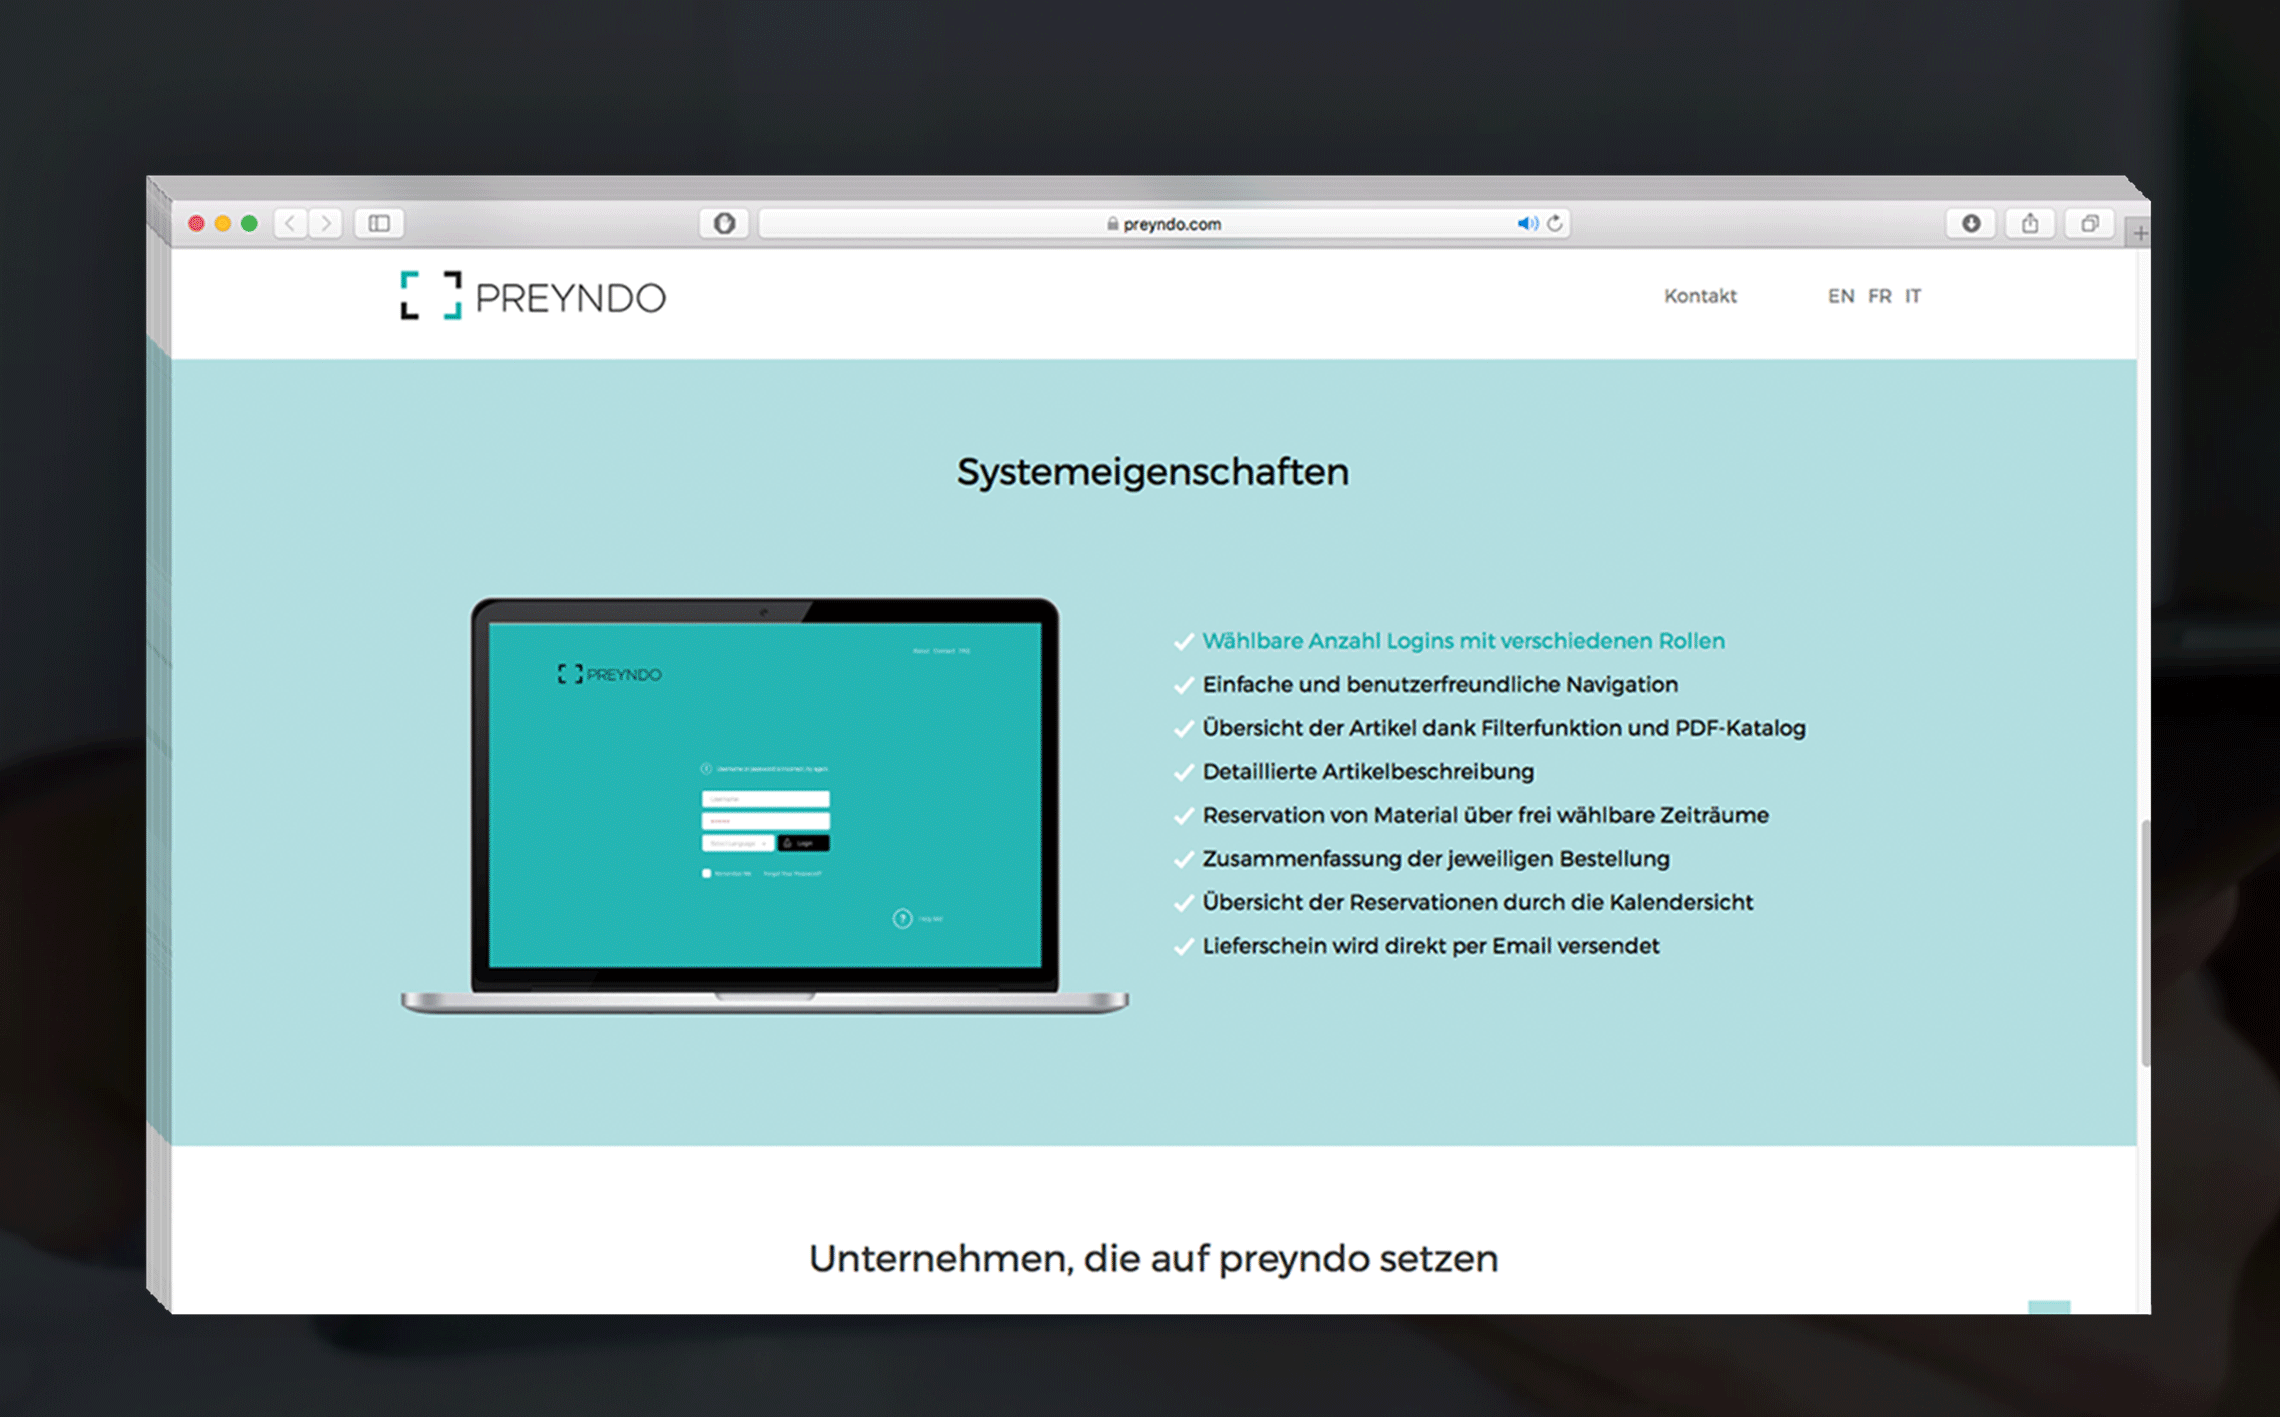The height and width of the screenshot is (1417, 2280).
Task: Click the page's vertical scrollbar thumb
Action: pyautogui.click(x=2144, y=943)
